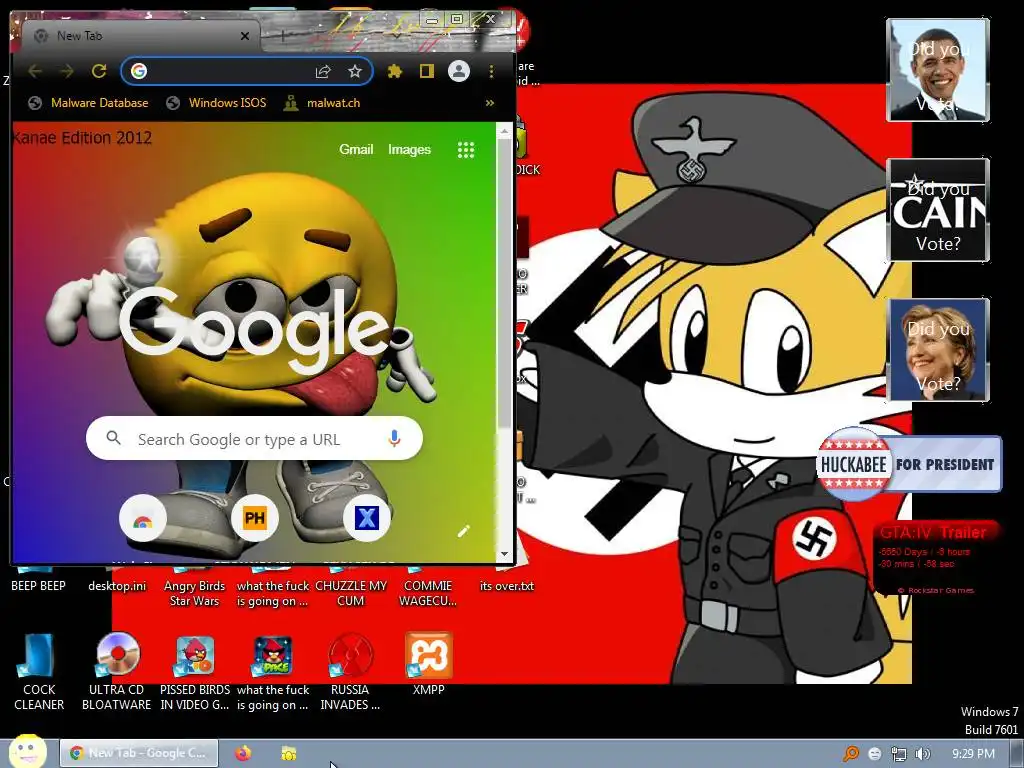Reload the page with the refresh icon
Screen dimensions: 1024x768
point(99,71)
